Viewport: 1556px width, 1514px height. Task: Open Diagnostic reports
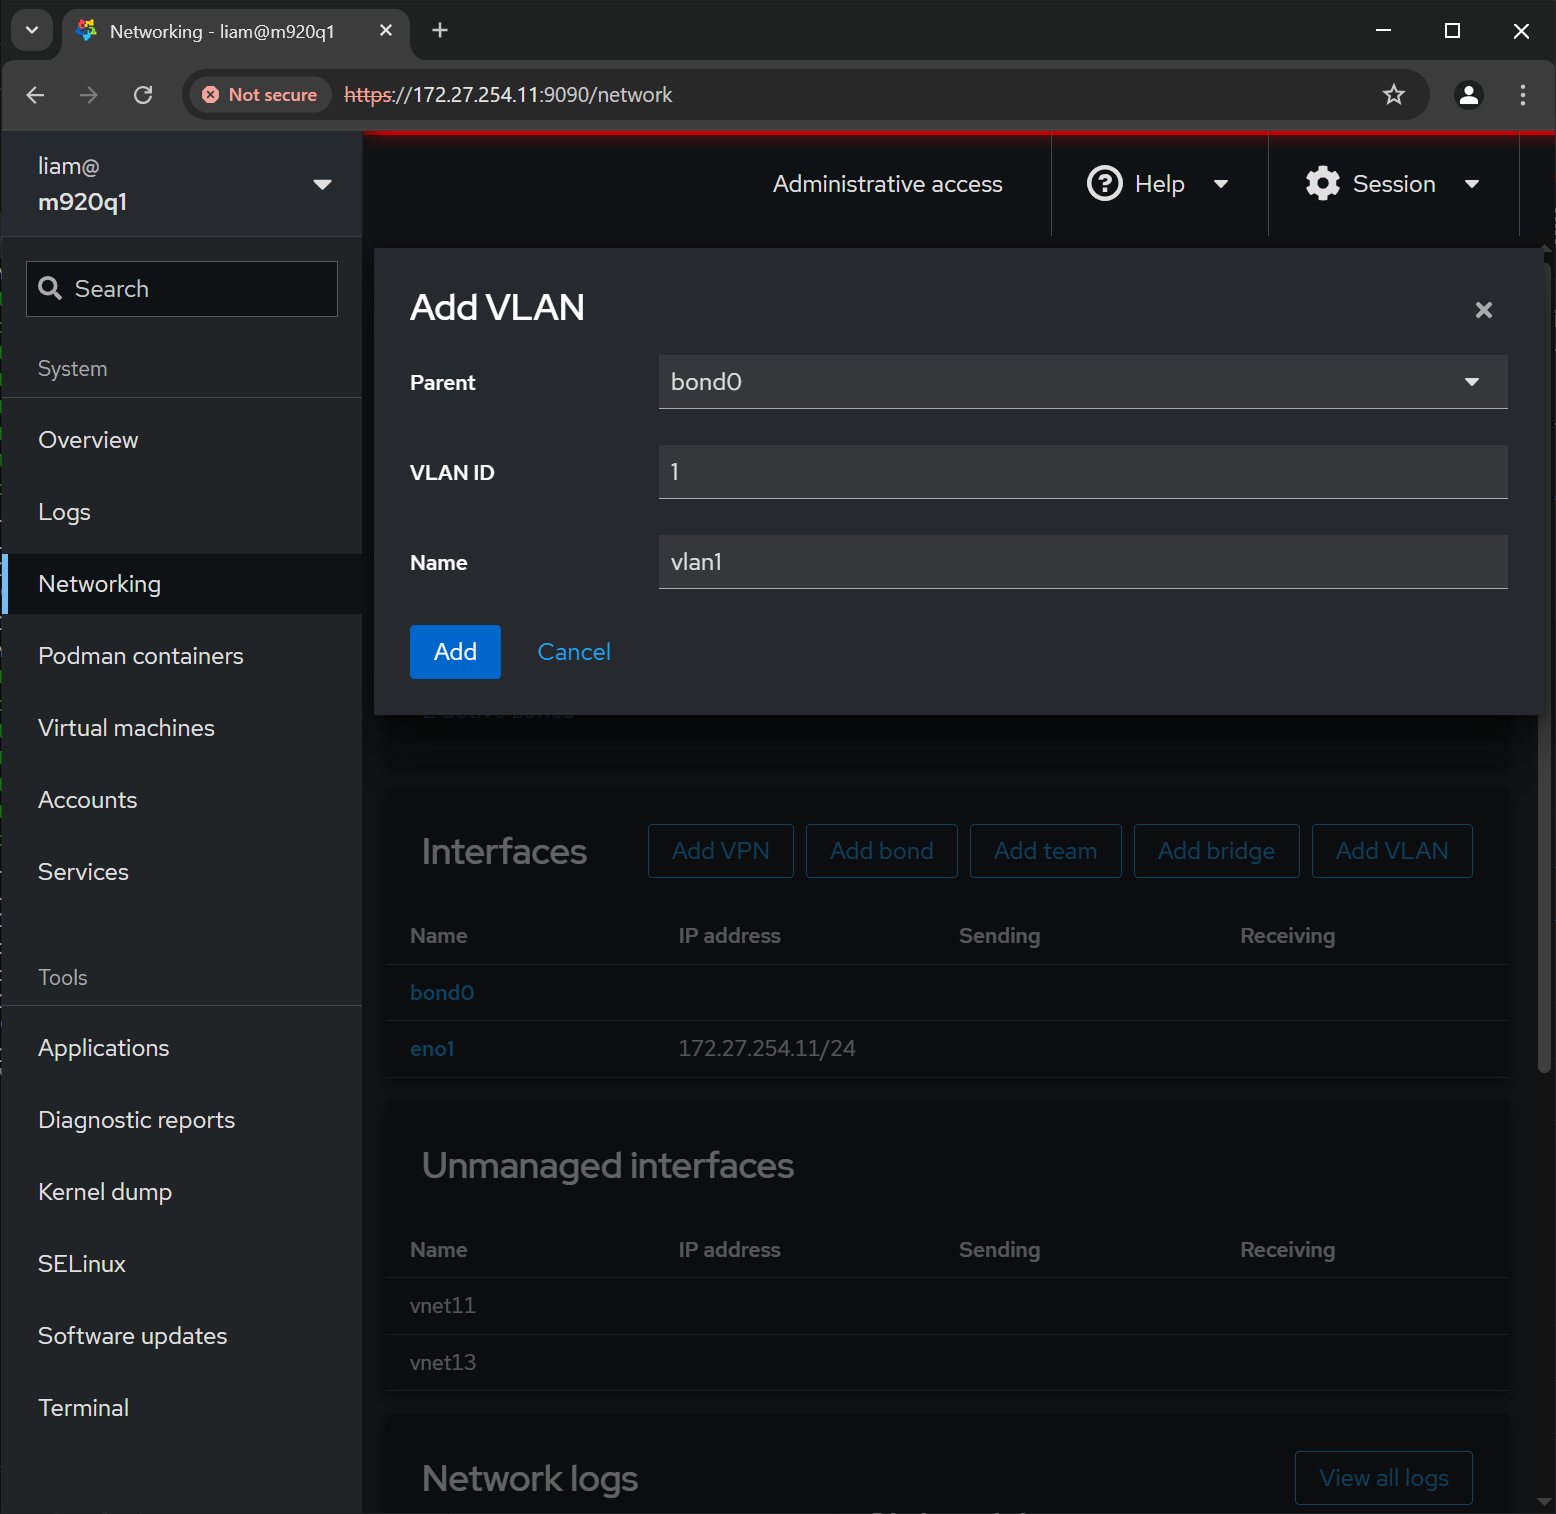(182, 1120)
